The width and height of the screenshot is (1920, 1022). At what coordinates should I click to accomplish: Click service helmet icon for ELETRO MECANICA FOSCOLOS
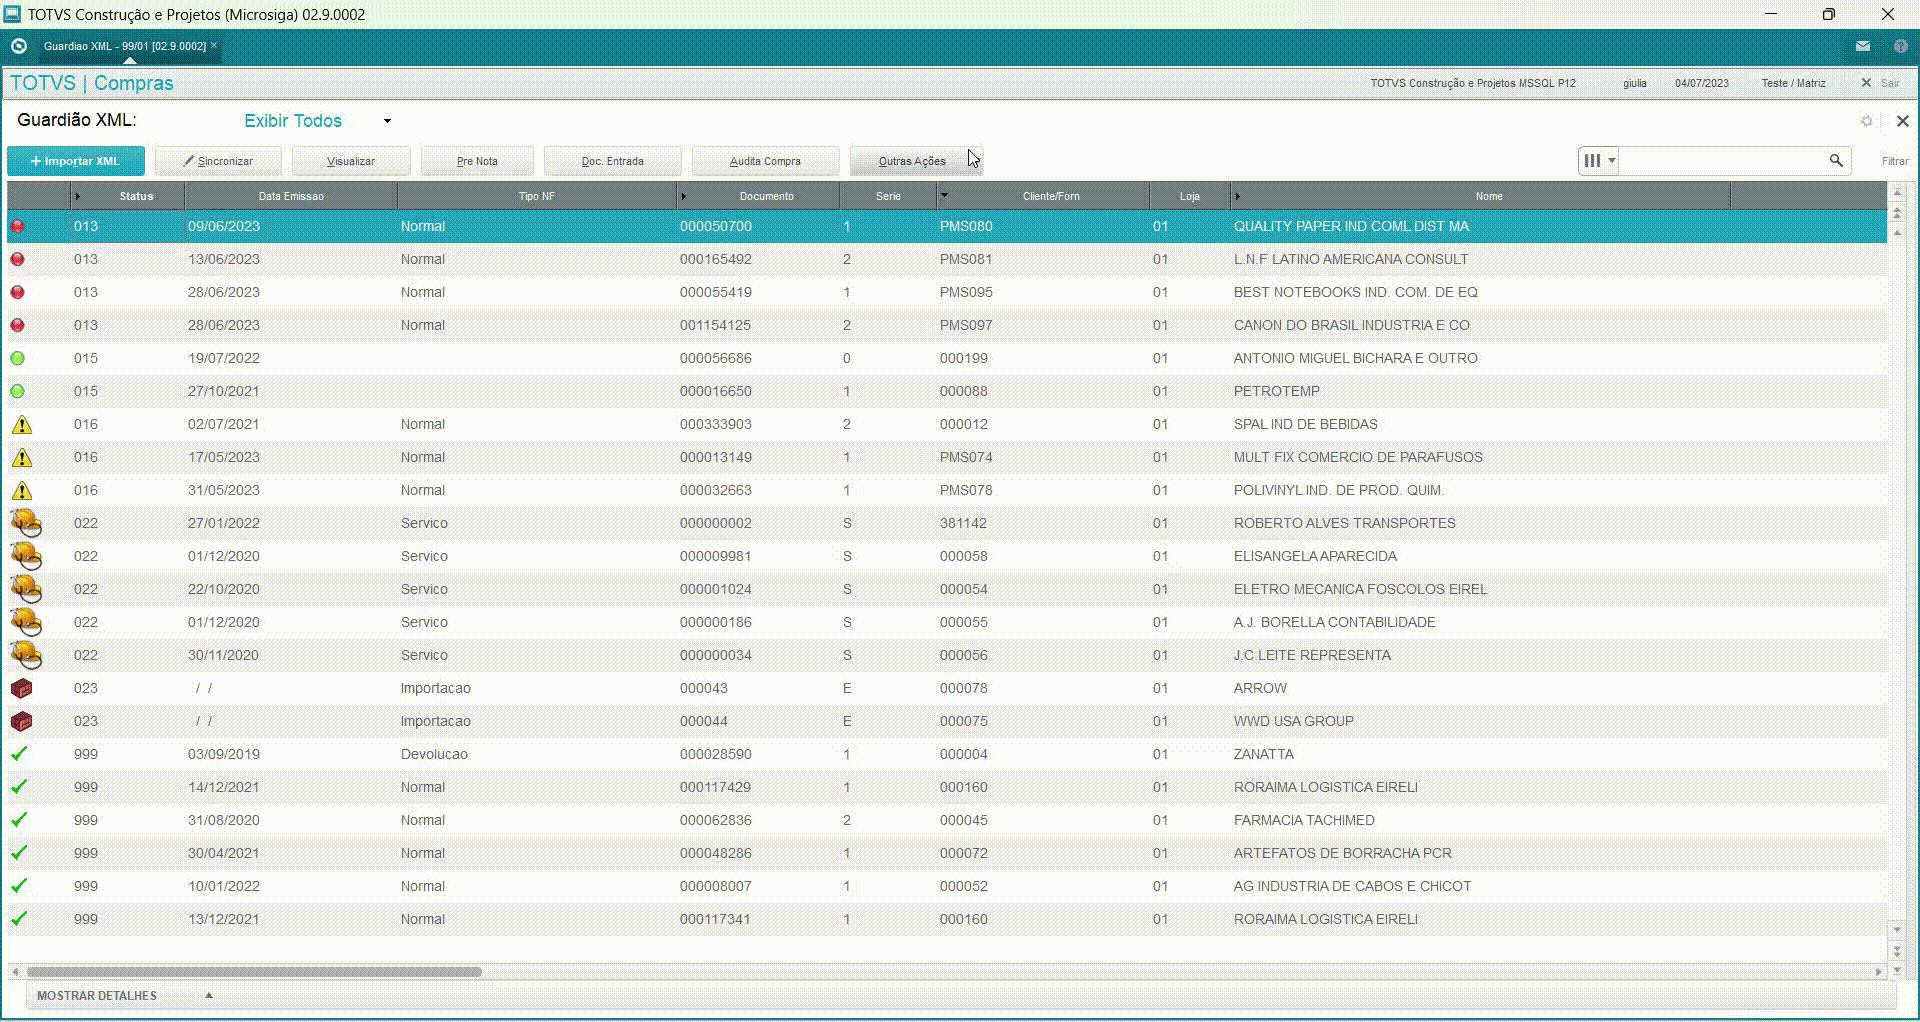pyautogui.click(x=26, y=589)
